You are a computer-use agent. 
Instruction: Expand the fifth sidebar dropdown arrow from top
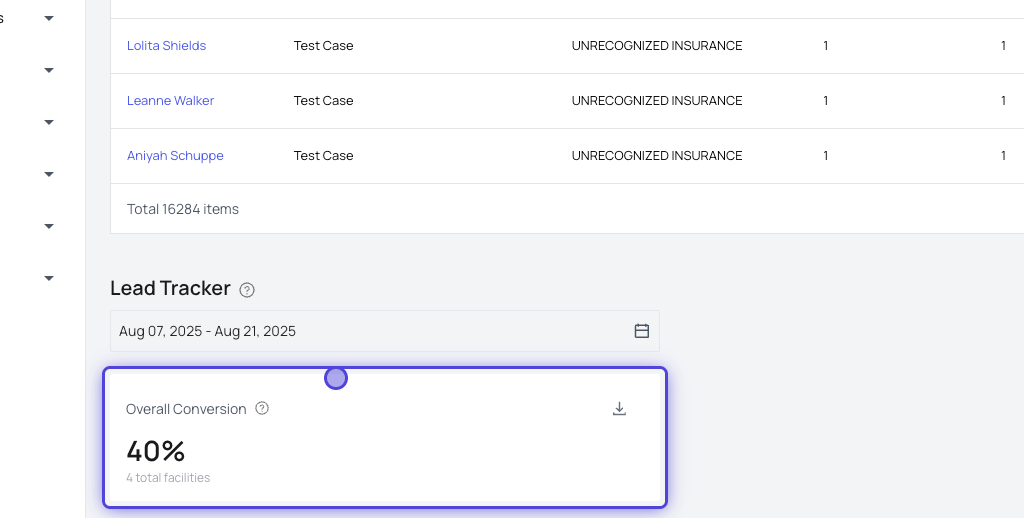tap(49, 226)
